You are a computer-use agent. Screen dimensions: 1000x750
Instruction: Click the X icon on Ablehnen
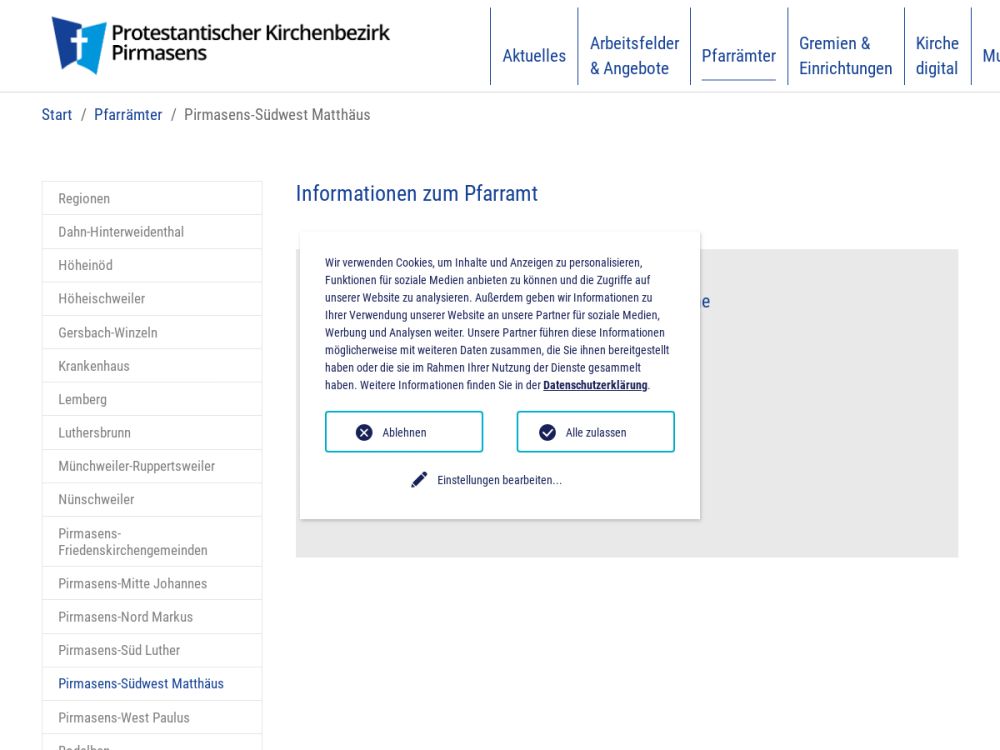(x=364, y=432)
